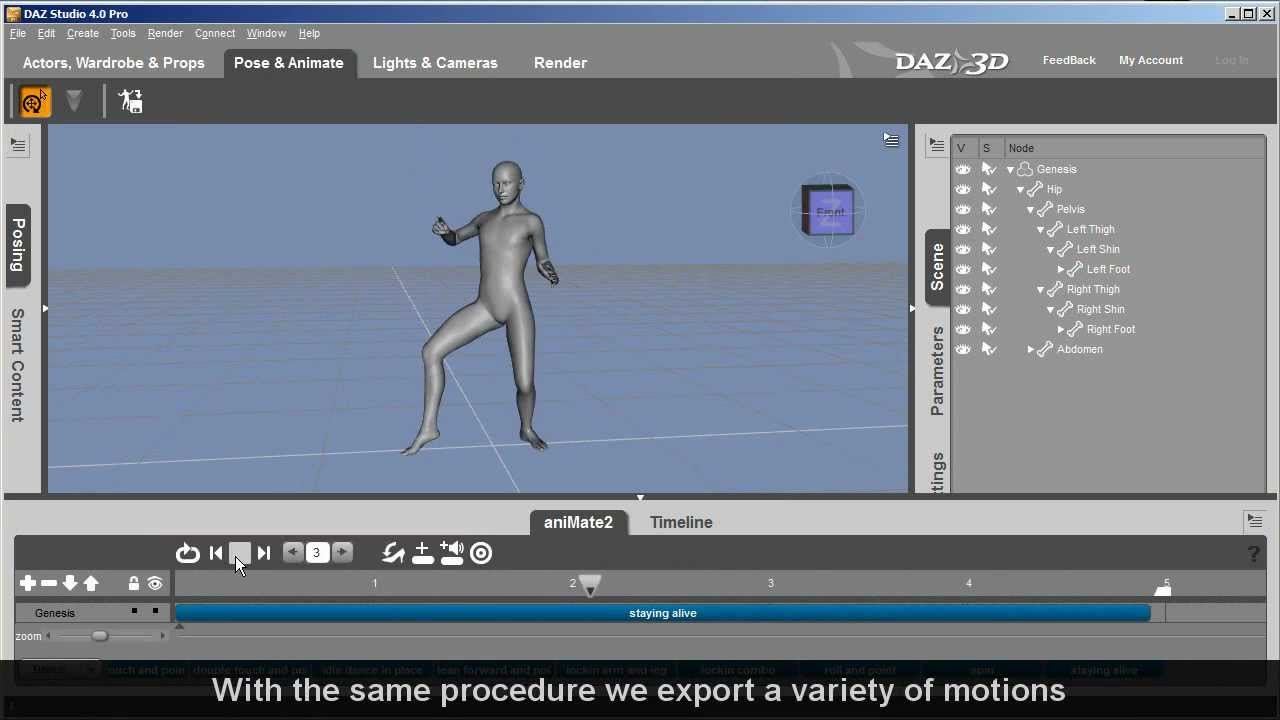Expand the Left Foot tree node

1060,269
